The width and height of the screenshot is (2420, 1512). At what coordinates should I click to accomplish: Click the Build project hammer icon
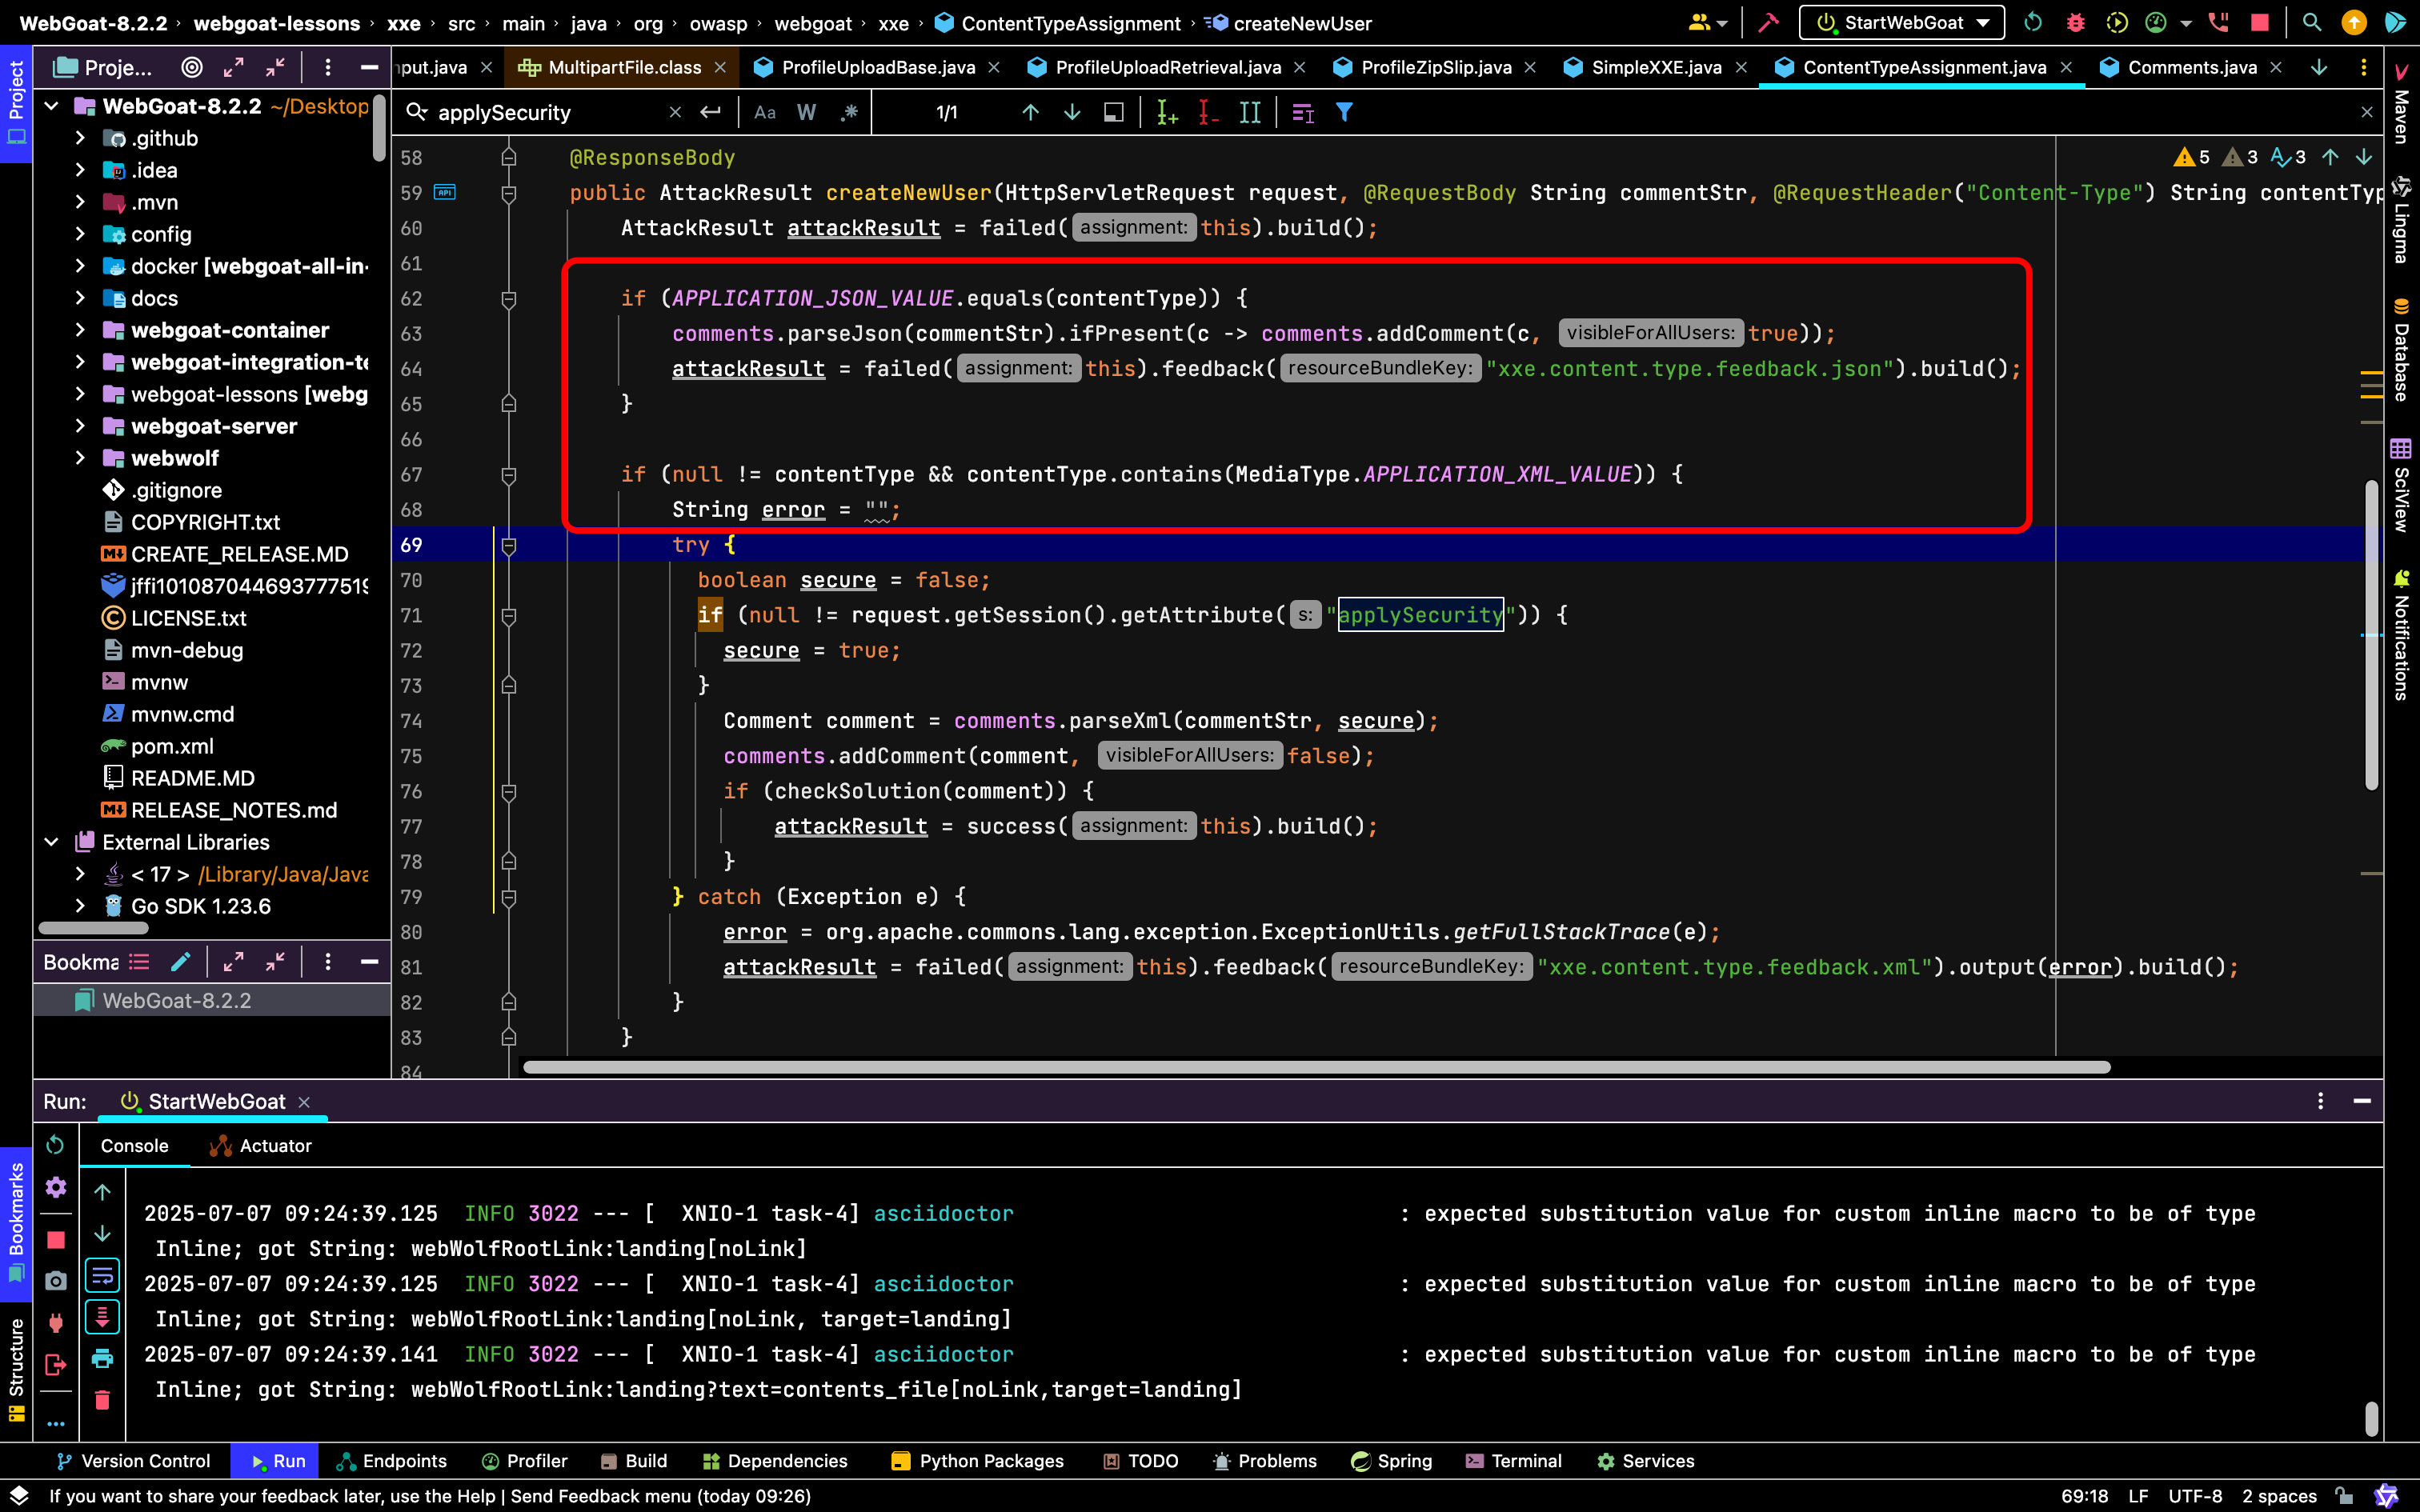tap(1768, 23)
